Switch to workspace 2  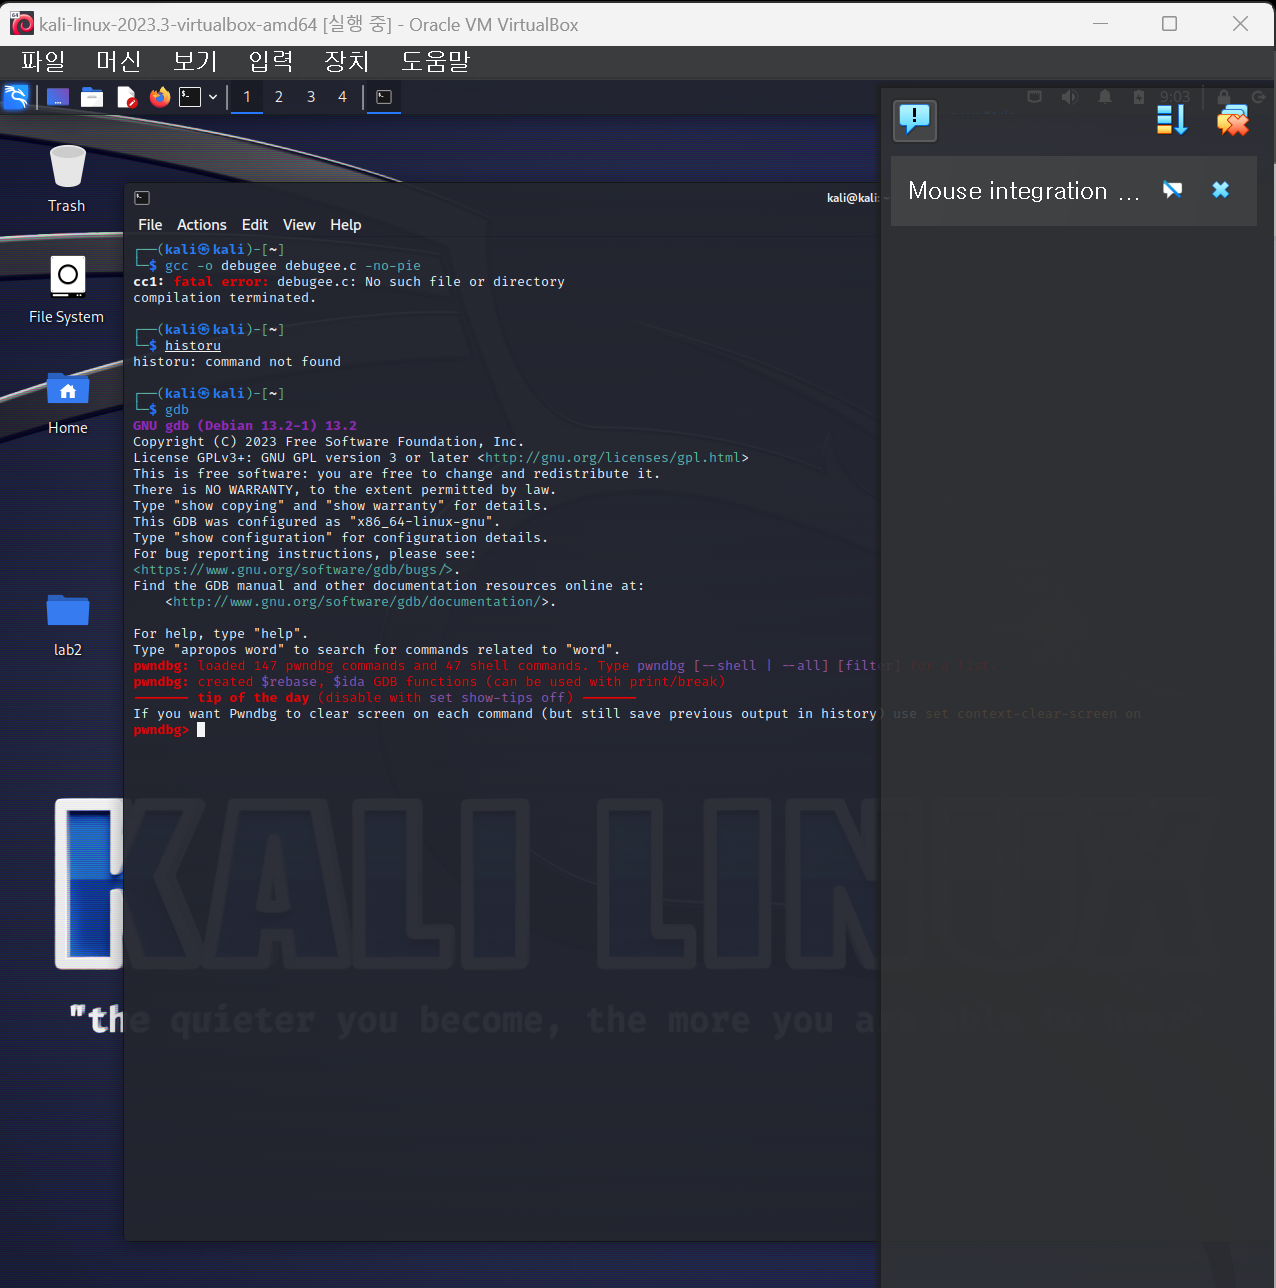(279, 97)
